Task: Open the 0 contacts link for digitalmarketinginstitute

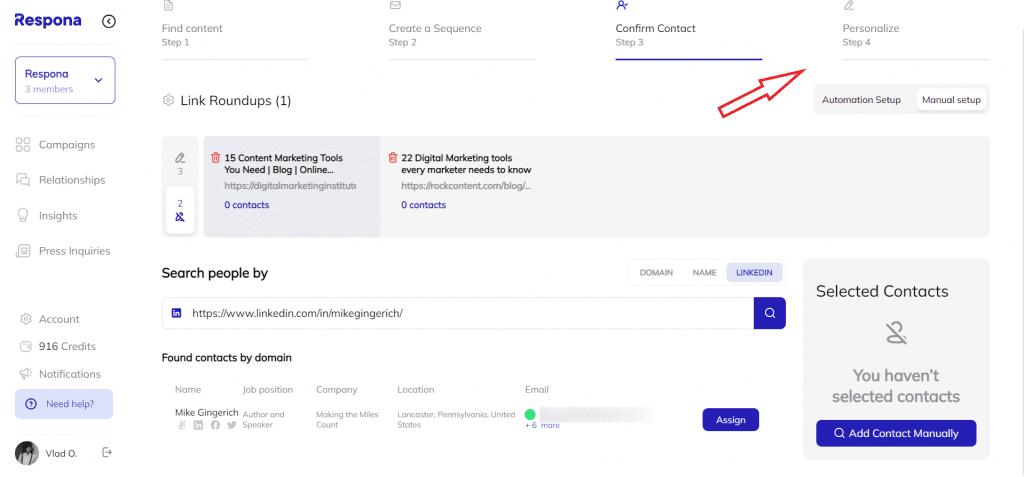Action: coord(247,205)
